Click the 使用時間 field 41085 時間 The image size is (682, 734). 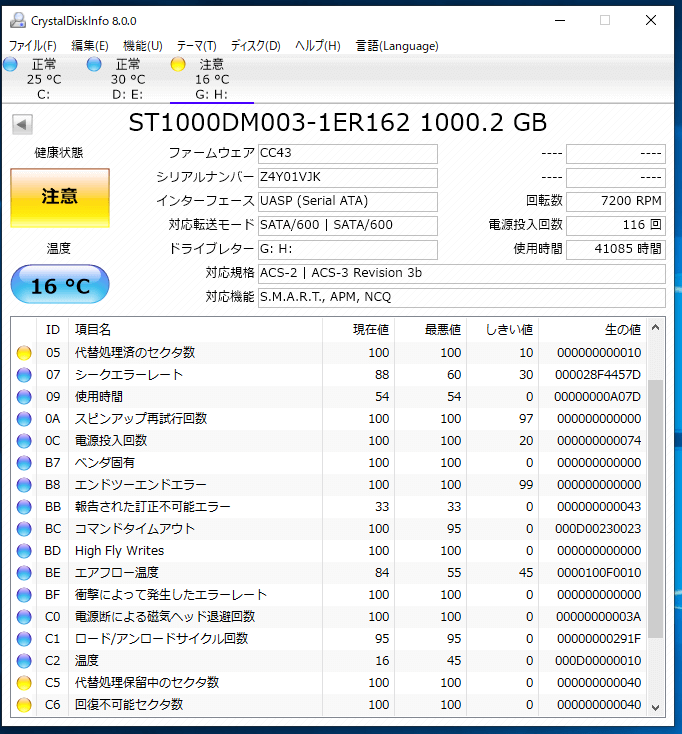coord(616,250)
